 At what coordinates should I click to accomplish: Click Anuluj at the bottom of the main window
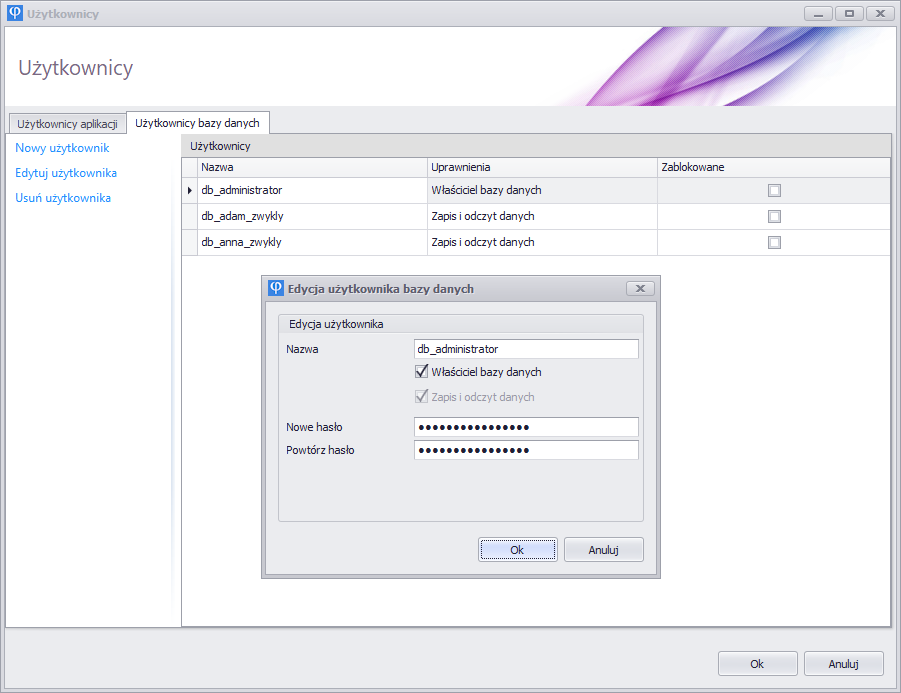coord(844,664)
